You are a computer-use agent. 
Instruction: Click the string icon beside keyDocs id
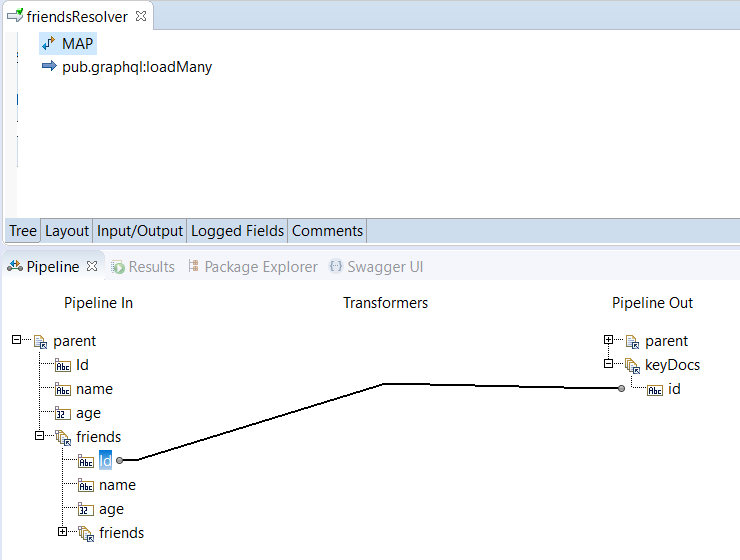(655, 389)
